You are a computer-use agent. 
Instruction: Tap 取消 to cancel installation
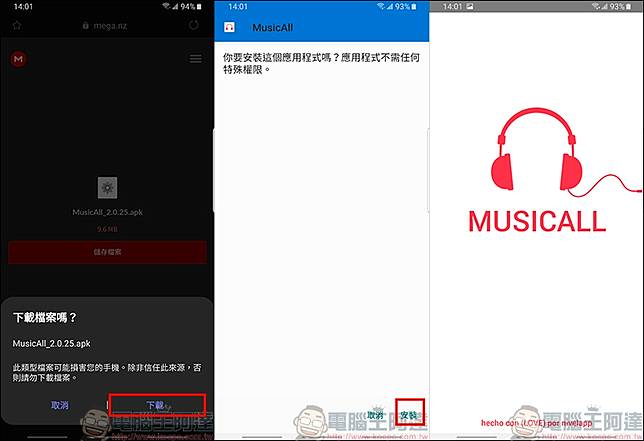[375, 415]
